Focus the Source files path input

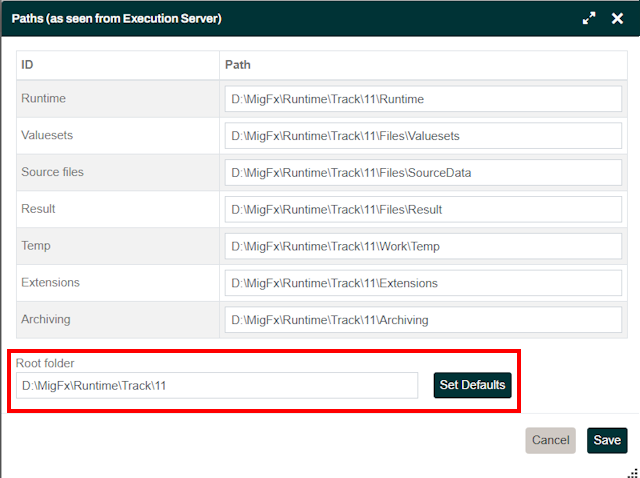(x=424, y=173)
